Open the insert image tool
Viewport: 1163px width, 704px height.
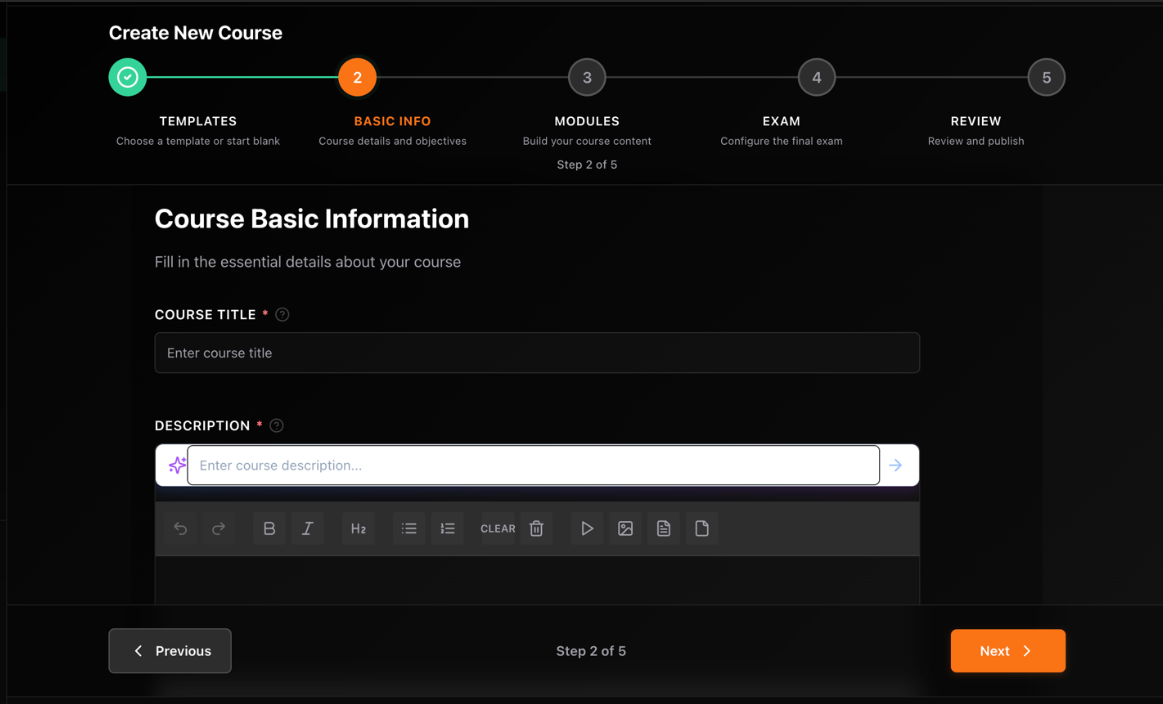(x=625, y=528)
